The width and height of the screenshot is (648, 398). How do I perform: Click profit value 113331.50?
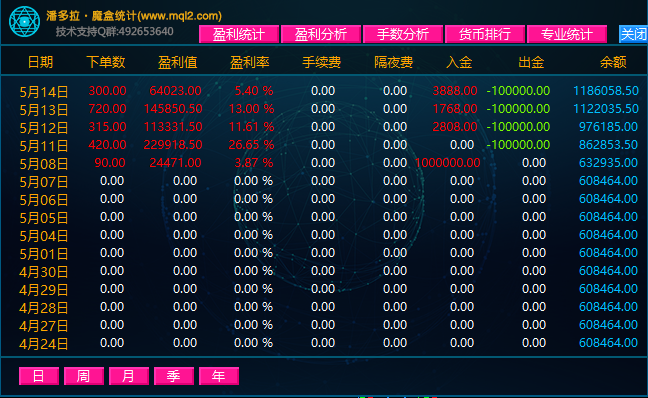[173, 127]
